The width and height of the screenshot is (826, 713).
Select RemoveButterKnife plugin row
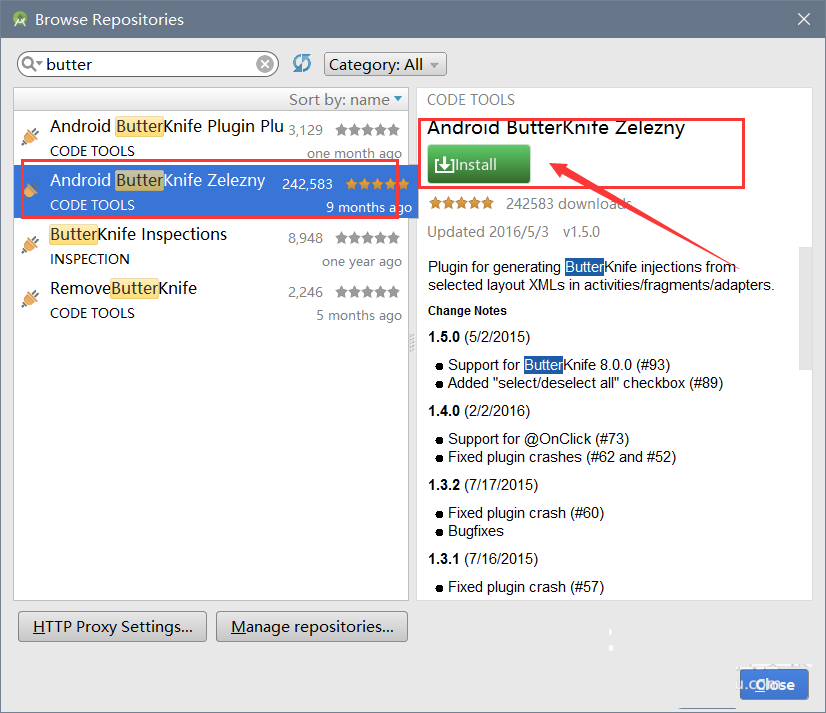211,300
